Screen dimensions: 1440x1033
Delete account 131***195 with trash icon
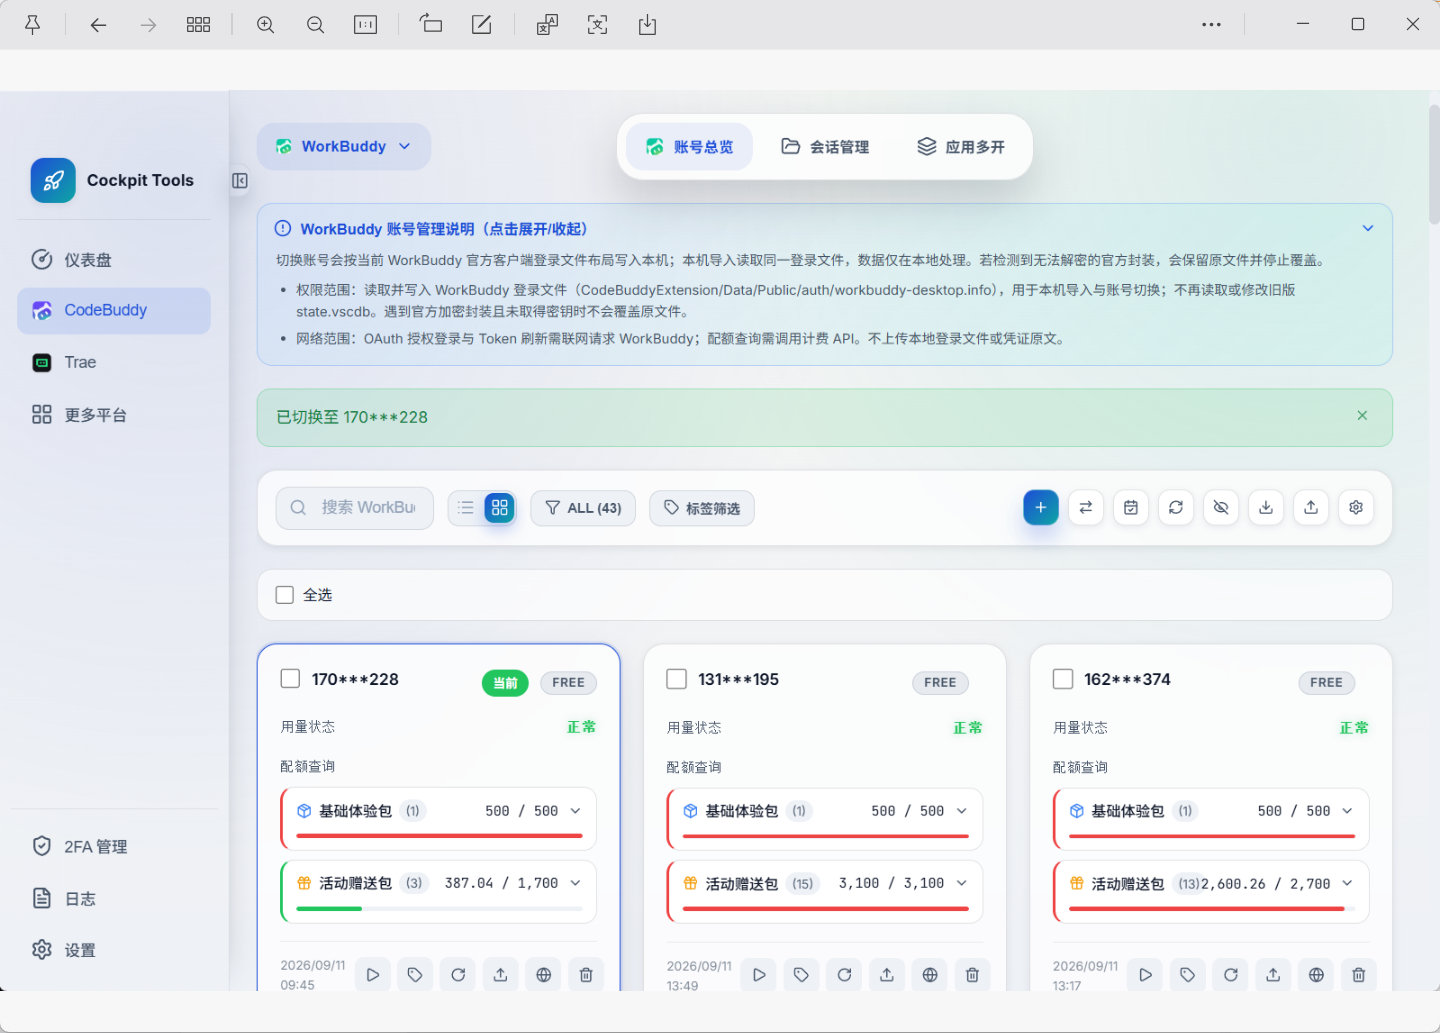point(972,975)
